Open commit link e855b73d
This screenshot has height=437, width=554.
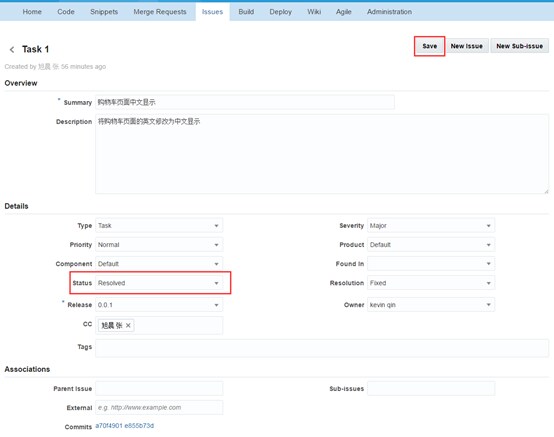(x=139, y=426)
